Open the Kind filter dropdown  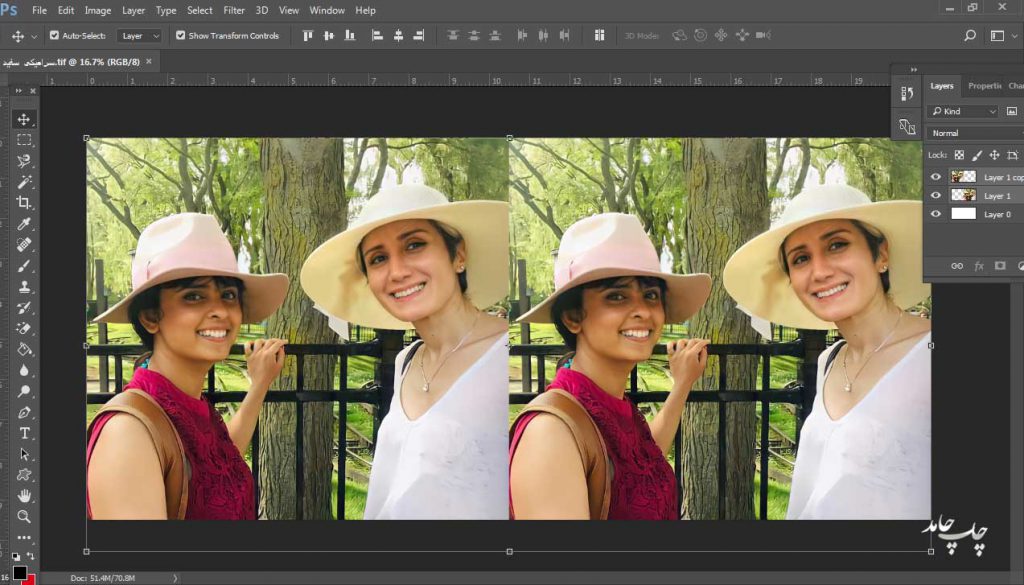tap(963, 111)
